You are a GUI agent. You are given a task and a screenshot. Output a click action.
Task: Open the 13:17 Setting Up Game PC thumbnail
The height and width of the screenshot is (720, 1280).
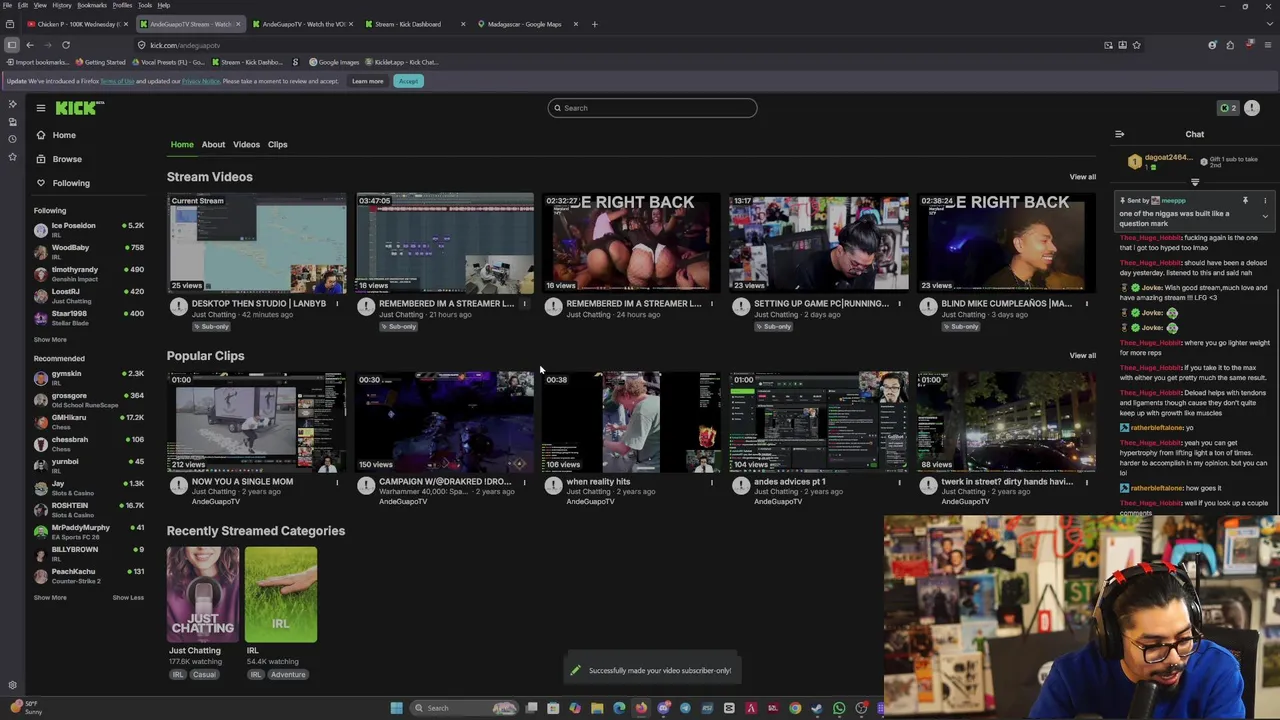819,243
